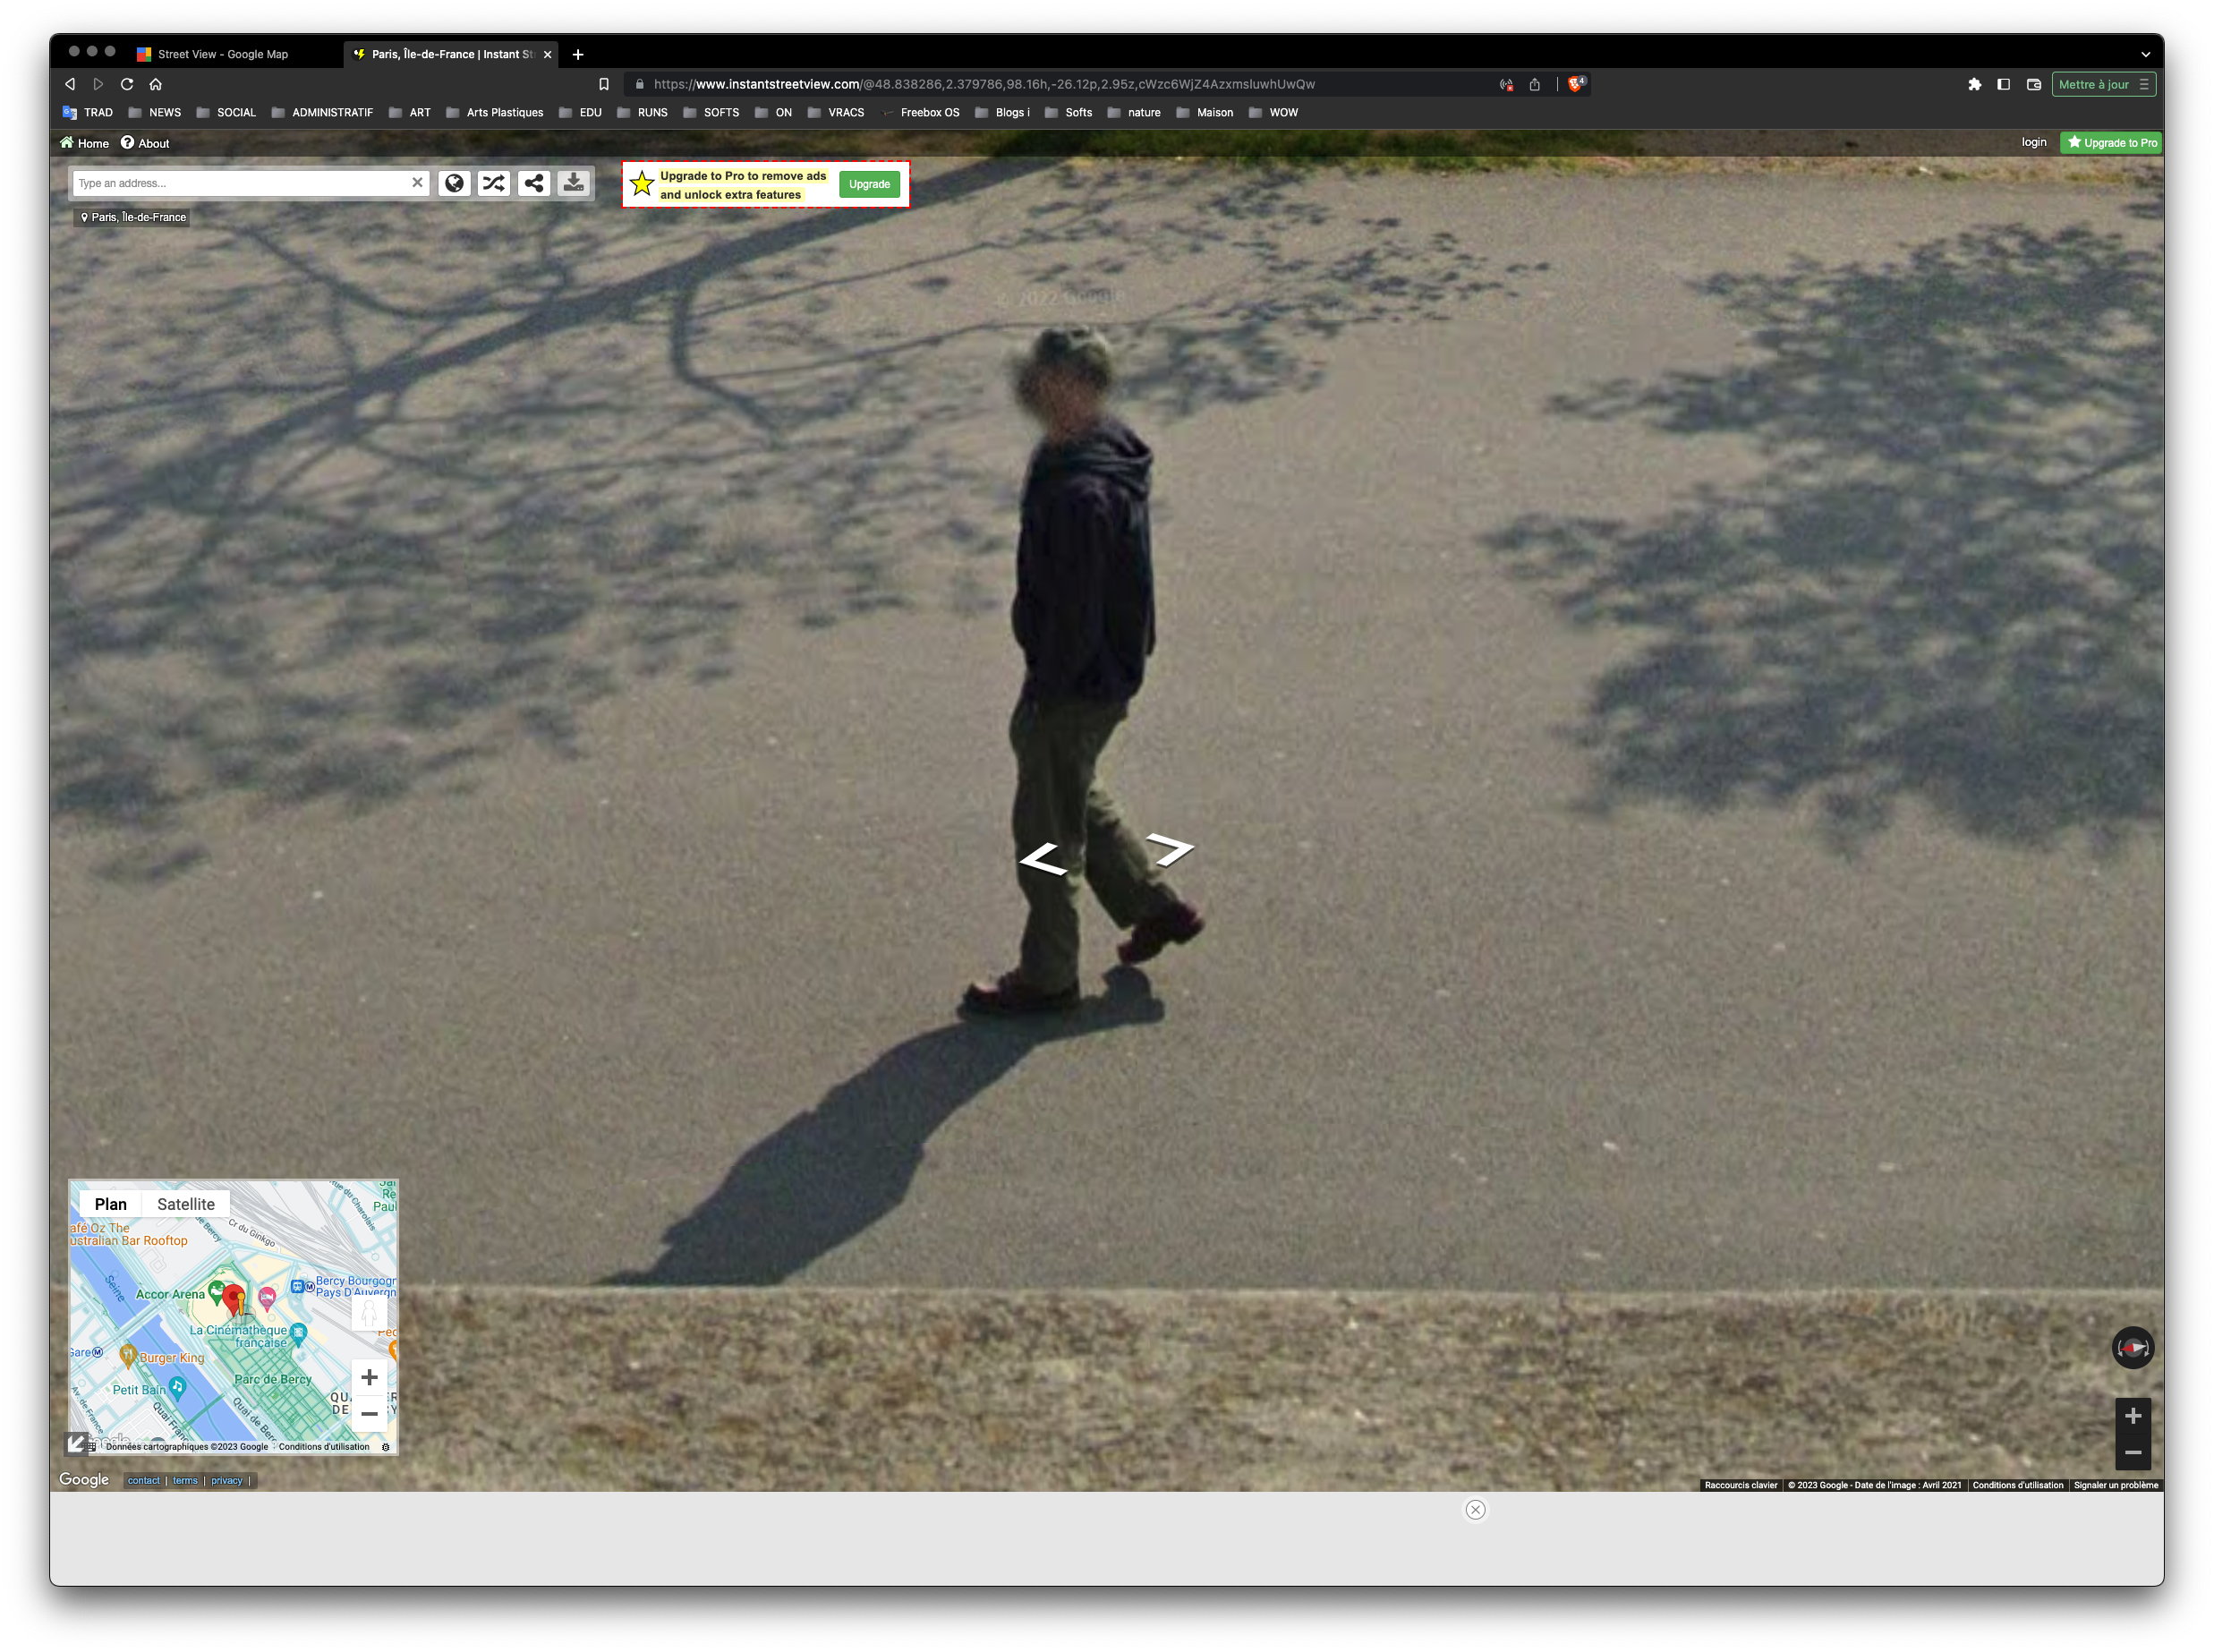Zoom out on the minimap

[369, 1414]
